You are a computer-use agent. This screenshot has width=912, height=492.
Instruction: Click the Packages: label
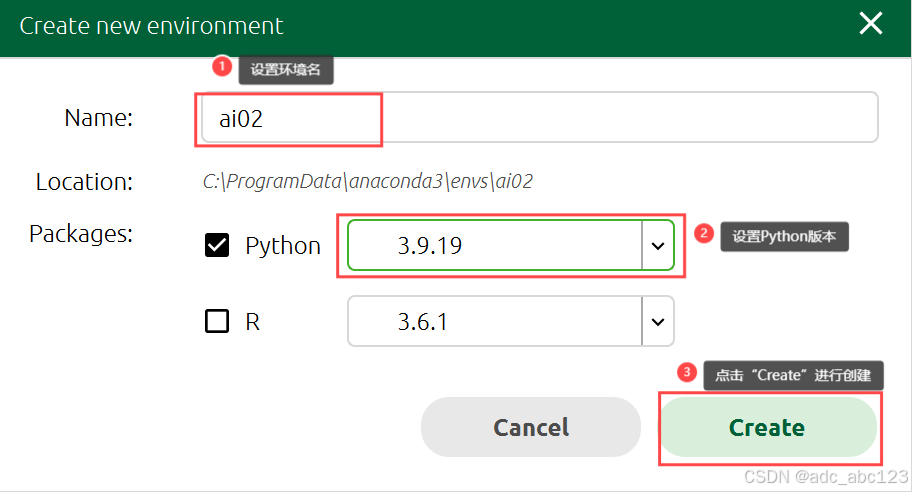pyautogui.click(x=81, y=234)
